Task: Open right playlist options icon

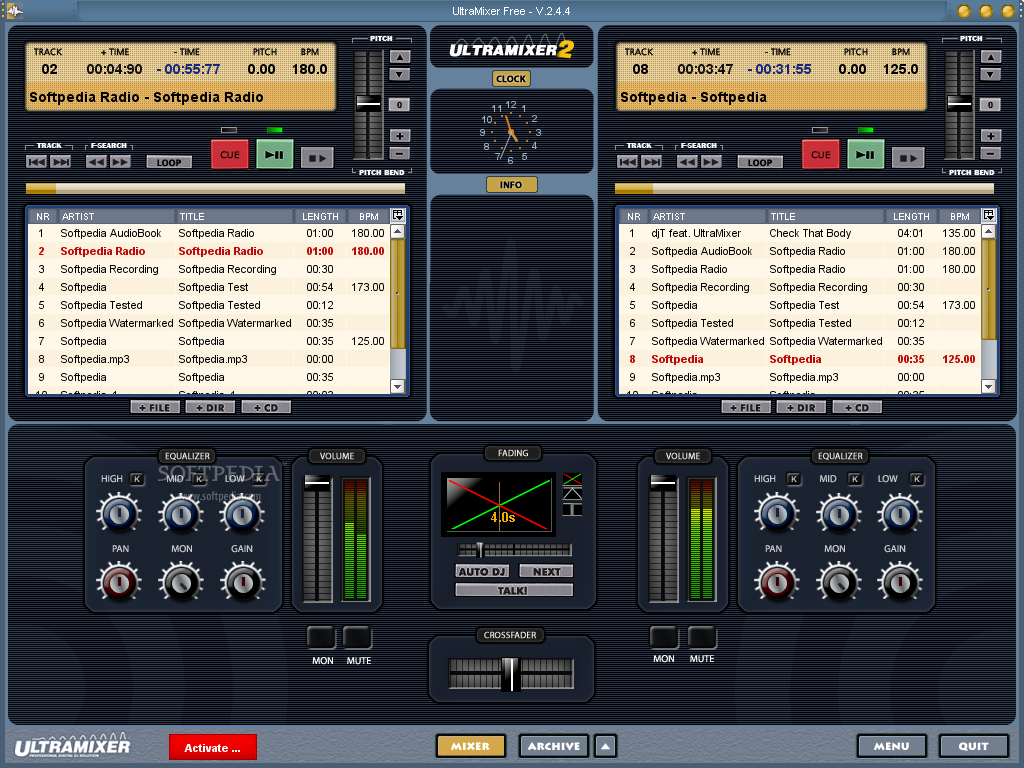Action: point(989,215)
